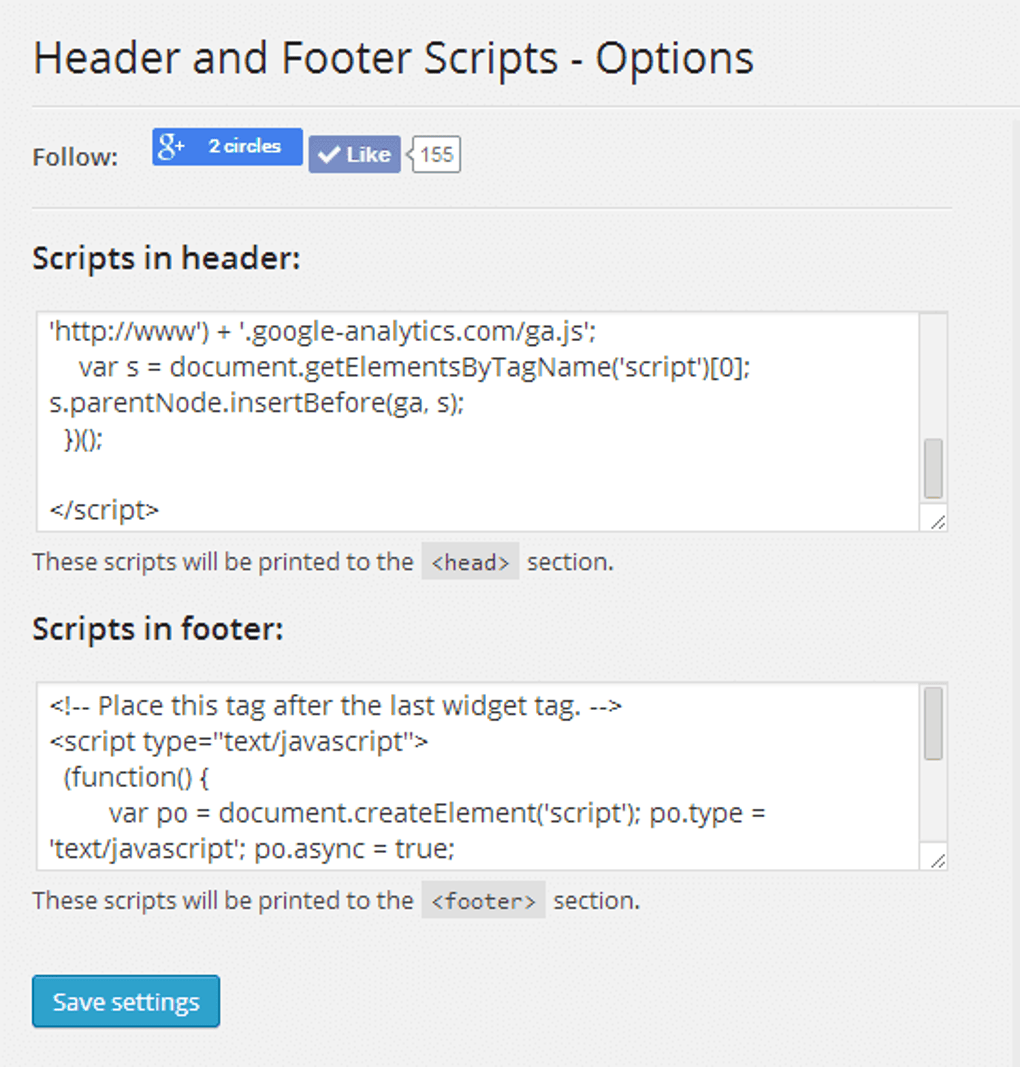Click the 'Place this tag' comment line

(335, 706)
